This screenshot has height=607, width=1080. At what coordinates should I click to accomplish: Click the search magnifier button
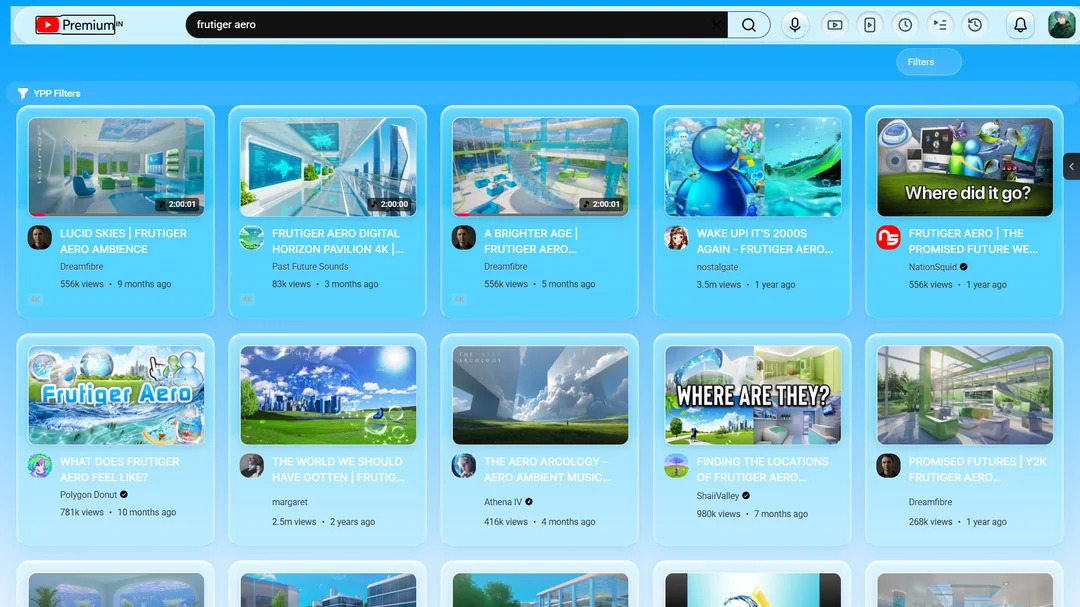coord(749,25)
